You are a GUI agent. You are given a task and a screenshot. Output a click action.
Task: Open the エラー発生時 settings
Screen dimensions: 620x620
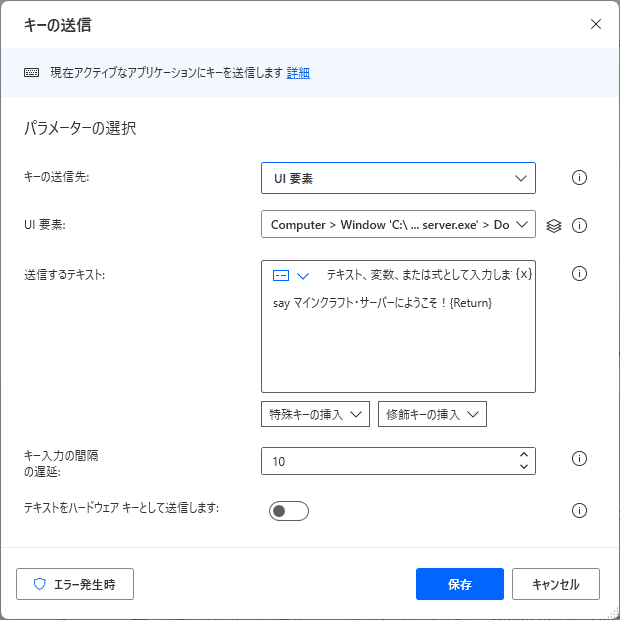coord(75,584)
